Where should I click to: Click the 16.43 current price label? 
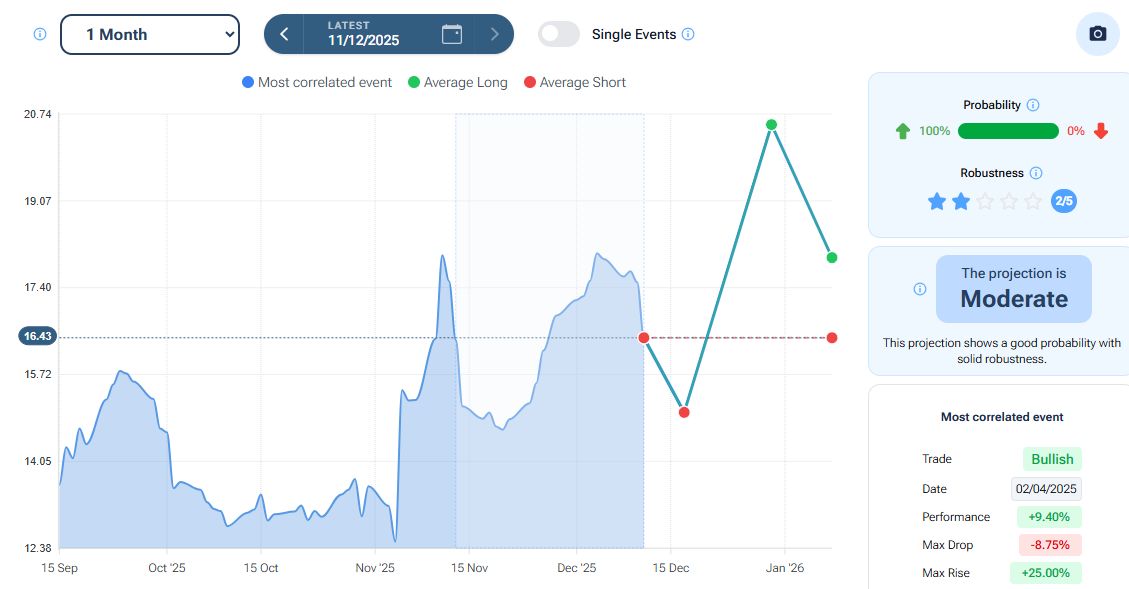[38, 337]
